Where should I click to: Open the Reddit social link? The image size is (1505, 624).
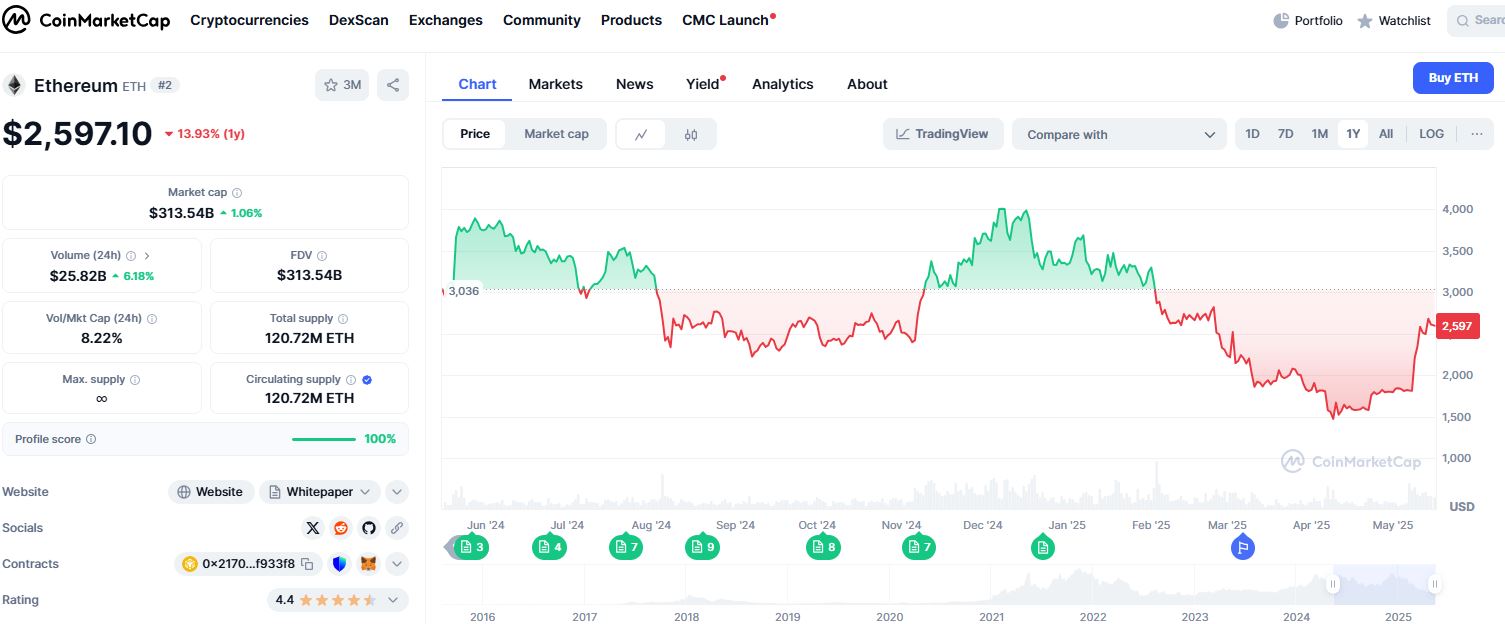click(341, 528)
